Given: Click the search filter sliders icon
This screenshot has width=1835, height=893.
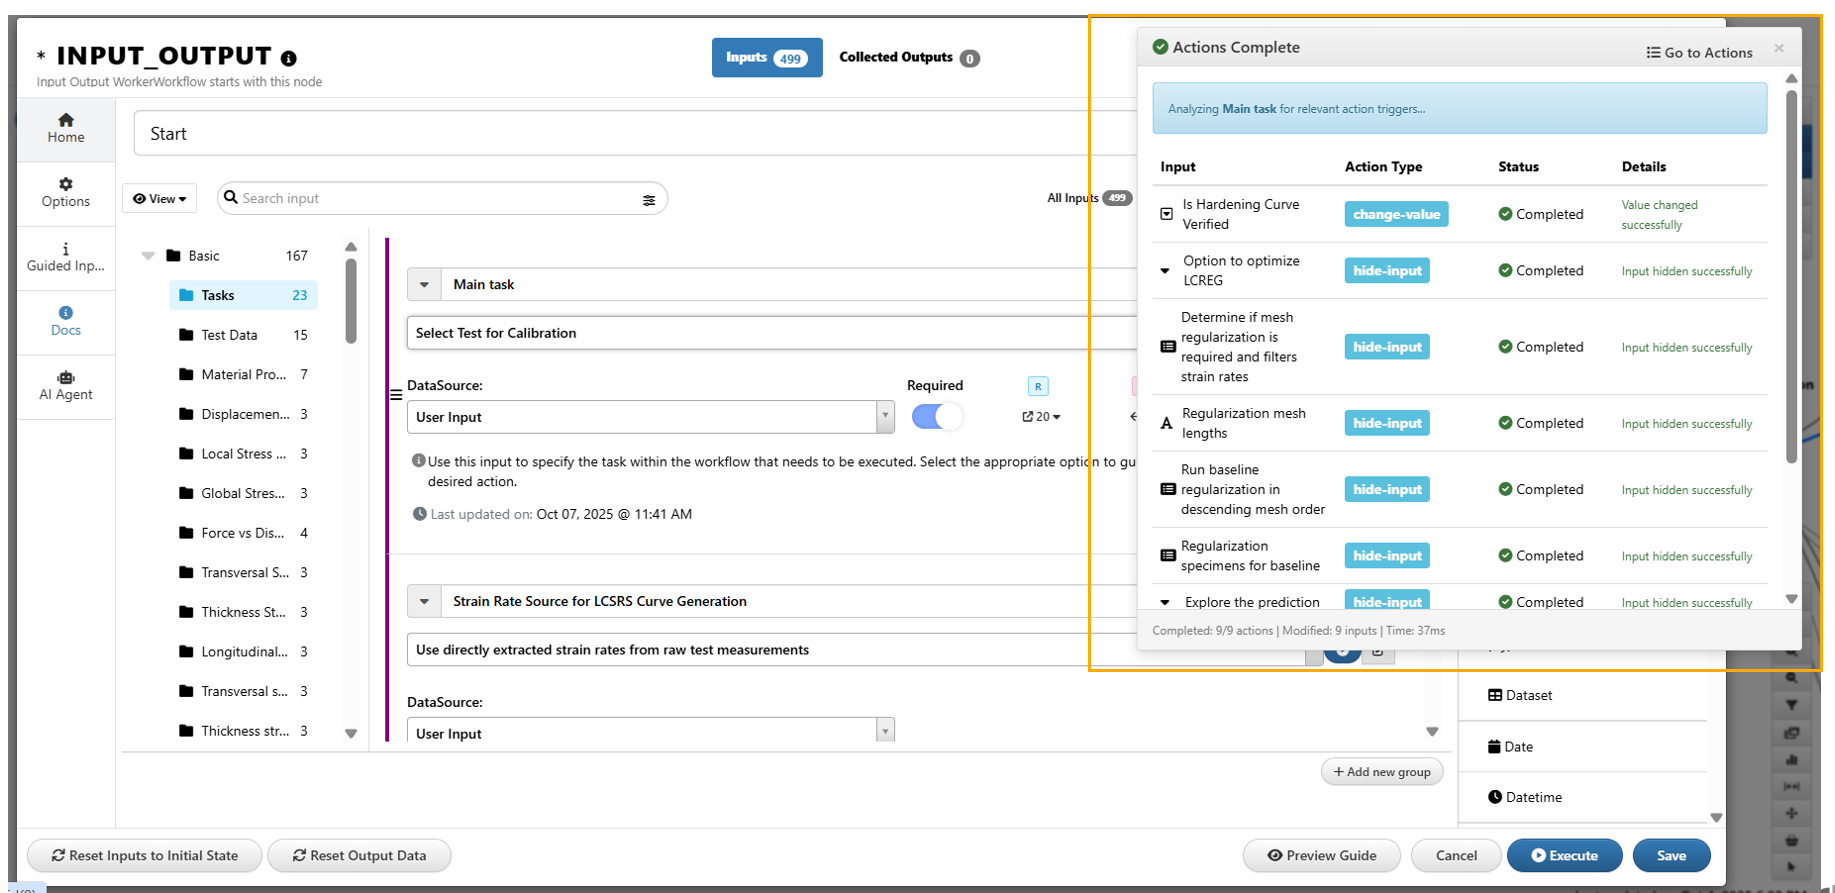Looking at the screenshot, I should point(649,200).
